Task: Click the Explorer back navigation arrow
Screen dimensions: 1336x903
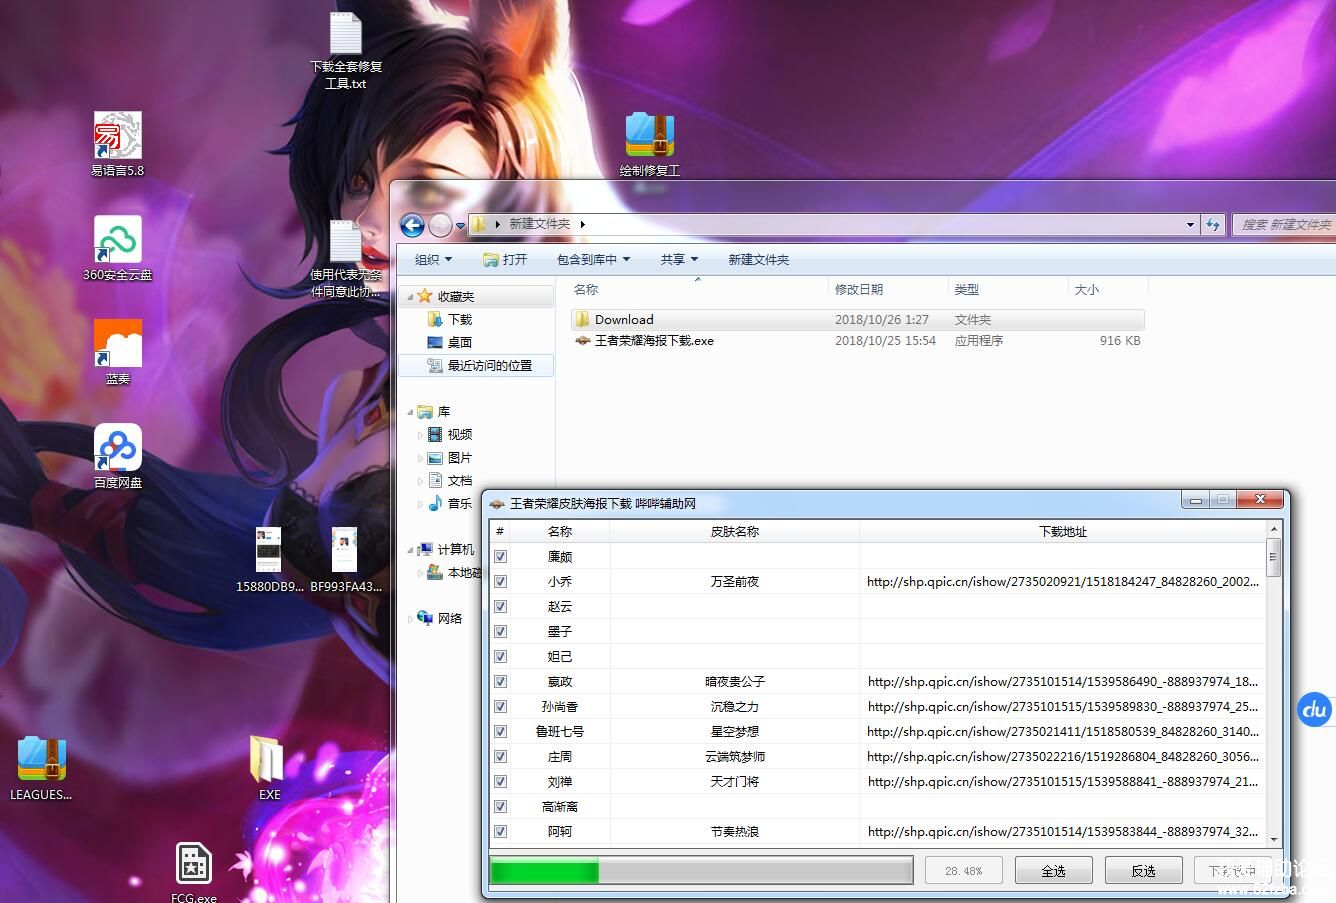Action: [411, 225]
